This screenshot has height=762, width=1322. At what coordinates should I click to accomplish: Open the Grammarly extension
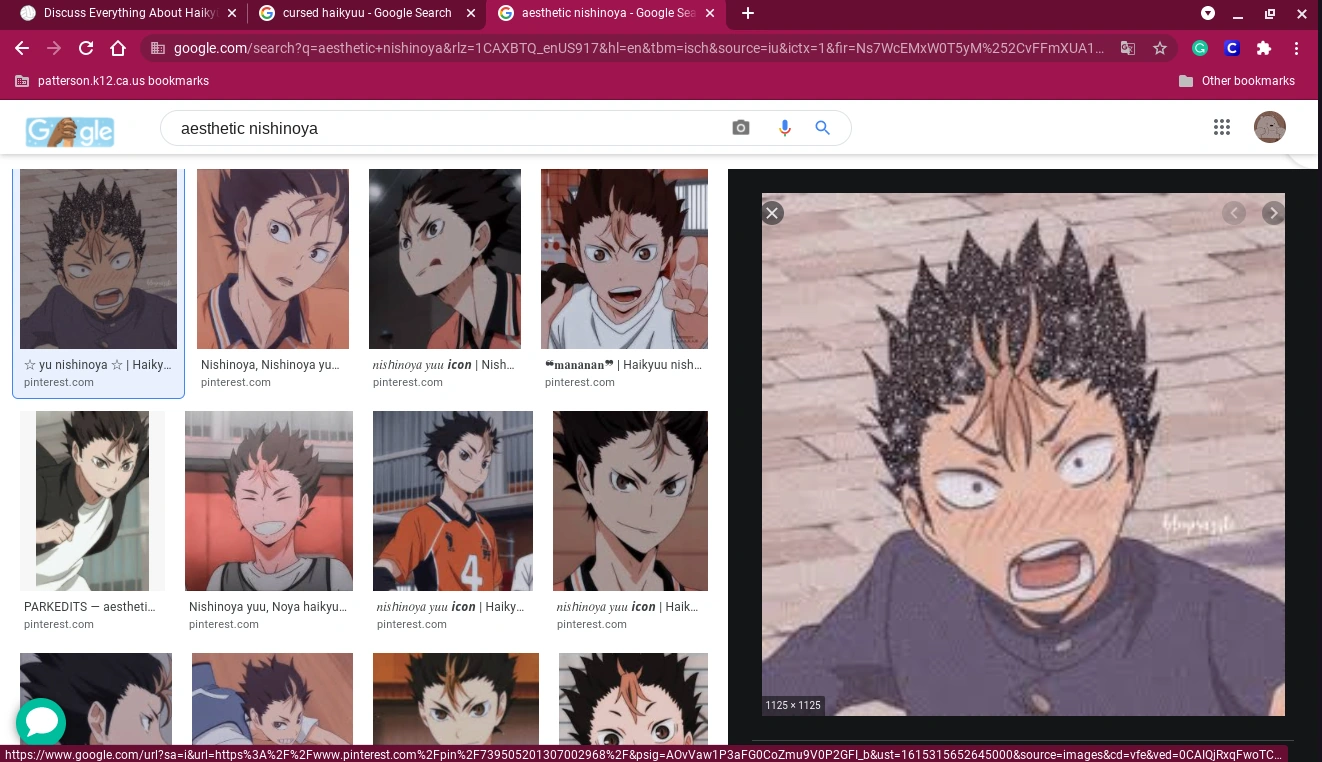click(x=1200, y=48)
